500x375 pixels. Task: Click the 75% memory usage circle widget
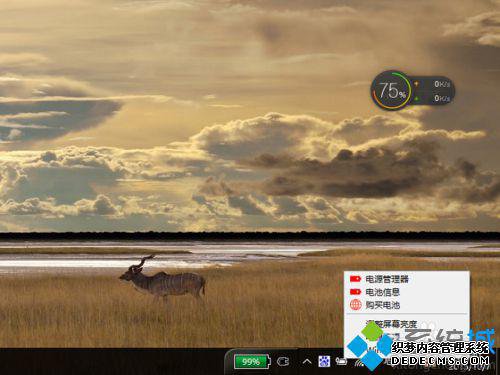[392, 91]
